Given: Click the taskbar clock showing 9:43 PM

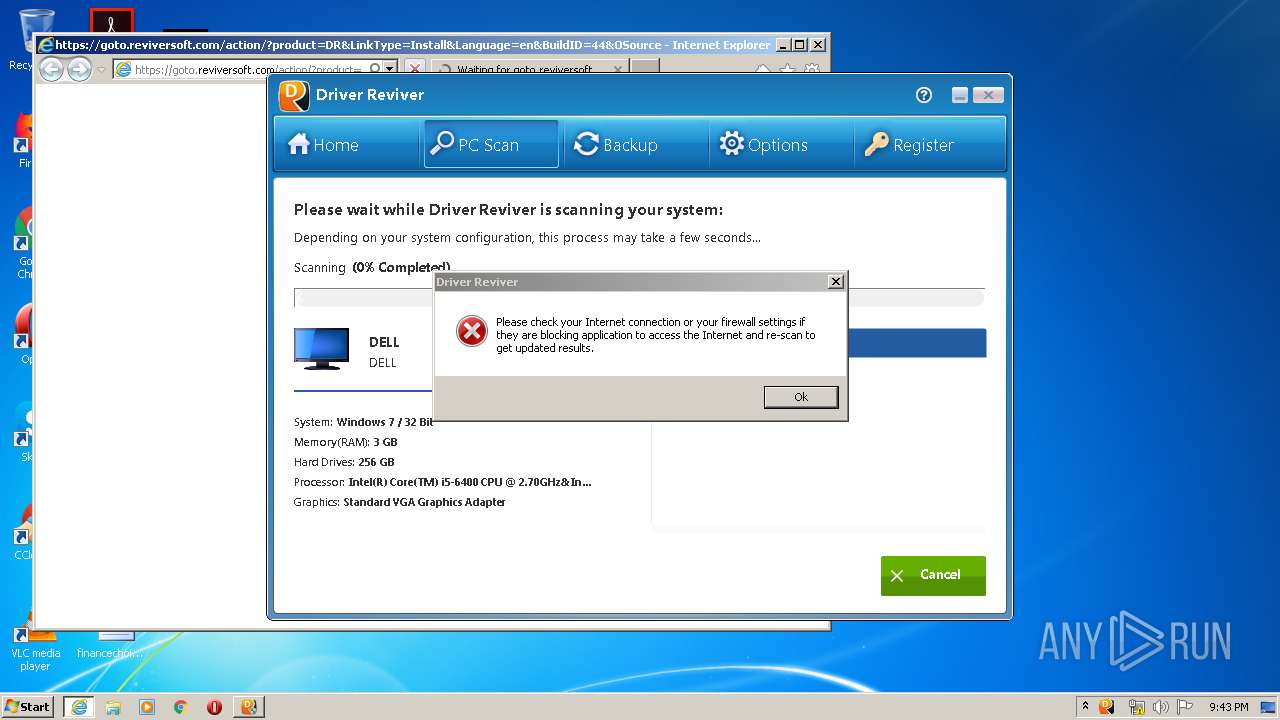Looking at the screenshot, I should [1228, 707].
